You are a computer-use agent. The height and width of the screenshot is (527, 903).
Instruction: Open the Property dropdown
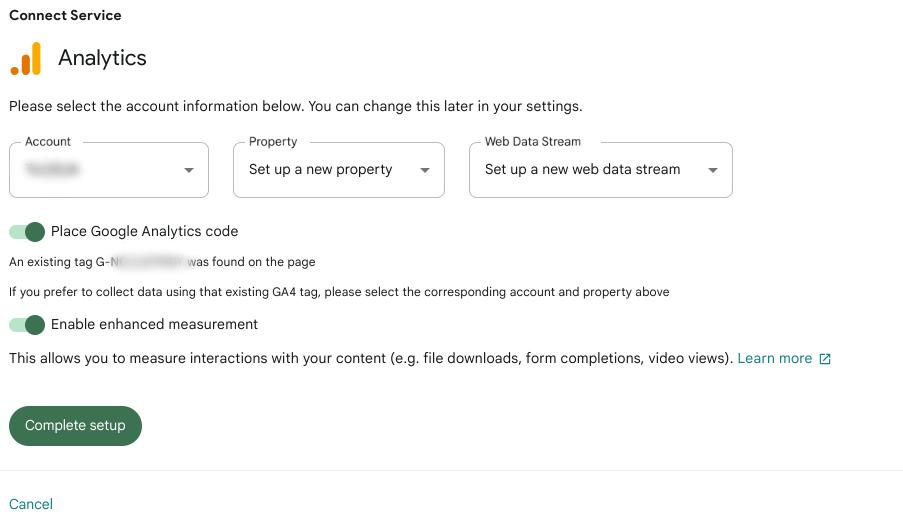[339, 170]
